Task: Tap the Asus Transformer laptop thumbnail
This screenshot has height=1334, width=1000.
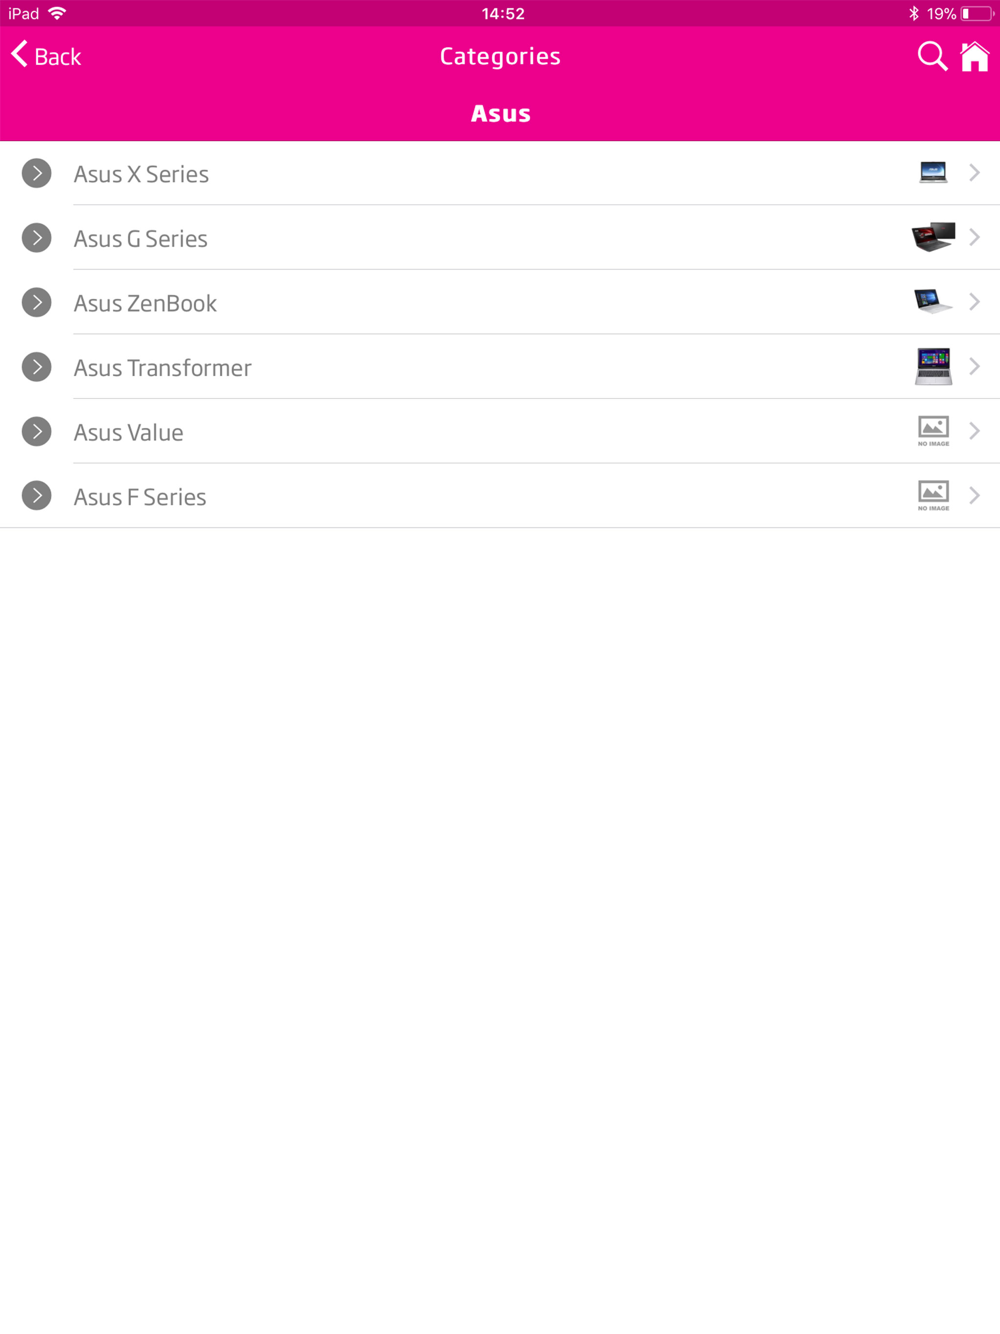Action: click(x=933, y=366)
